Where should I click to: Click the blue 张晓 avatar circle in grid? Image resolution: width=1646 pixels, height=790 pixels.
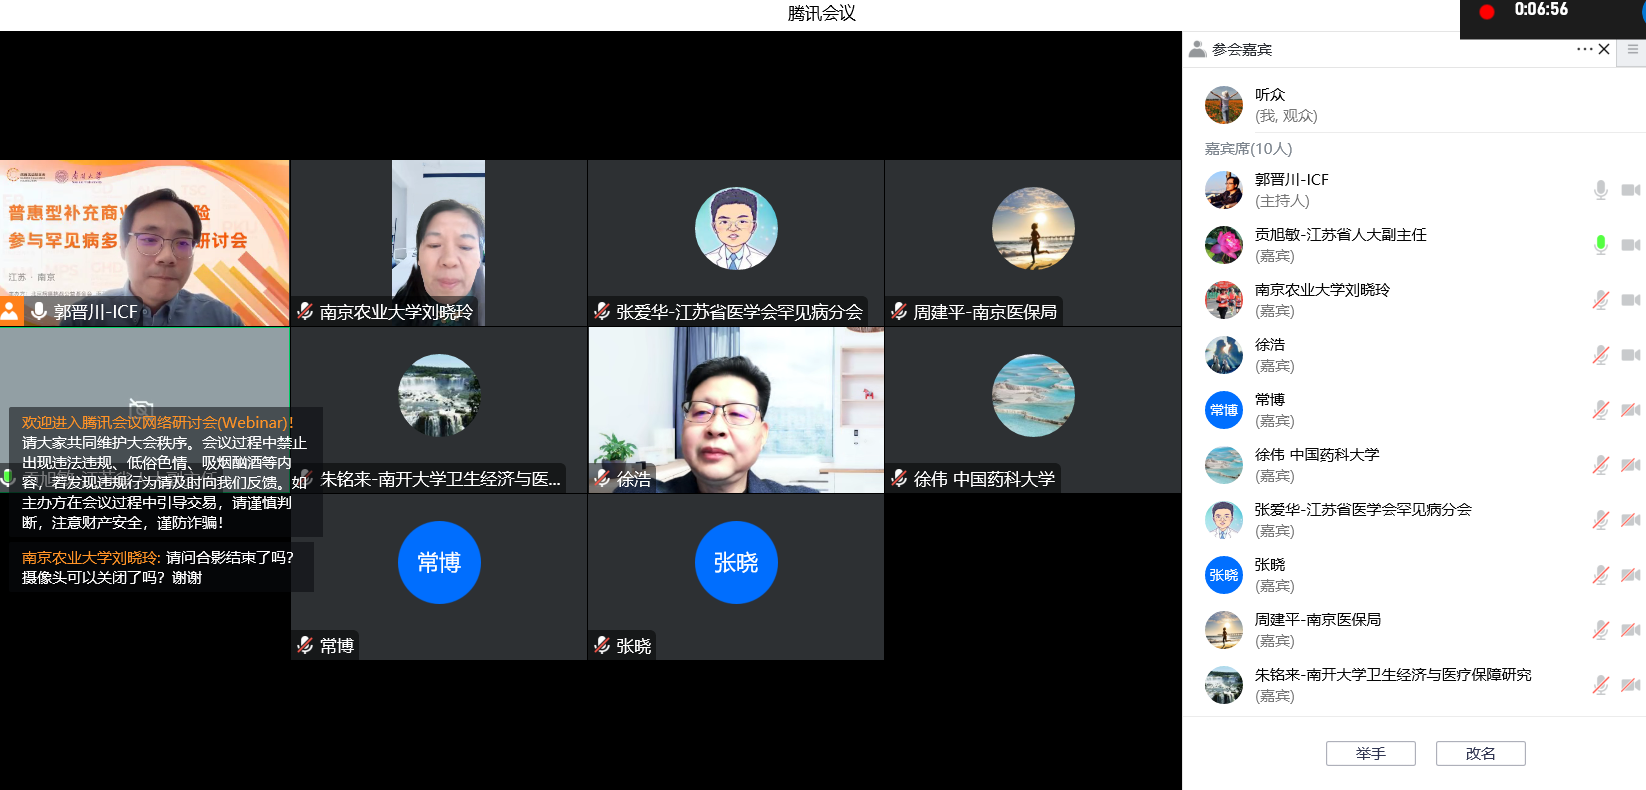pos(736,562)
